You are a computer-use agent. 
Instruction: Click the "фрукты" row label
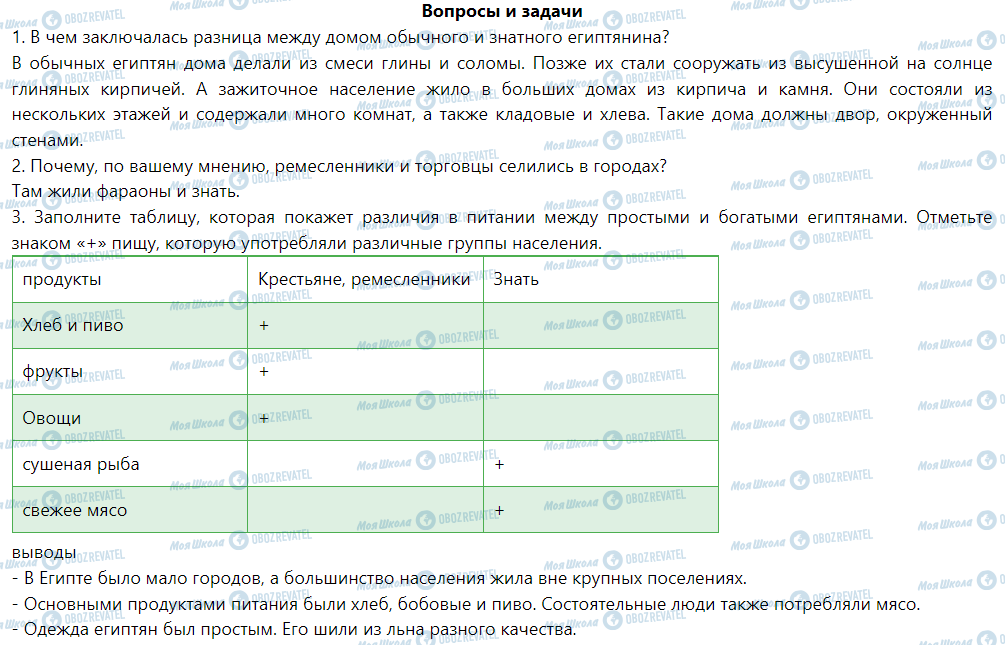pos(52,372)
